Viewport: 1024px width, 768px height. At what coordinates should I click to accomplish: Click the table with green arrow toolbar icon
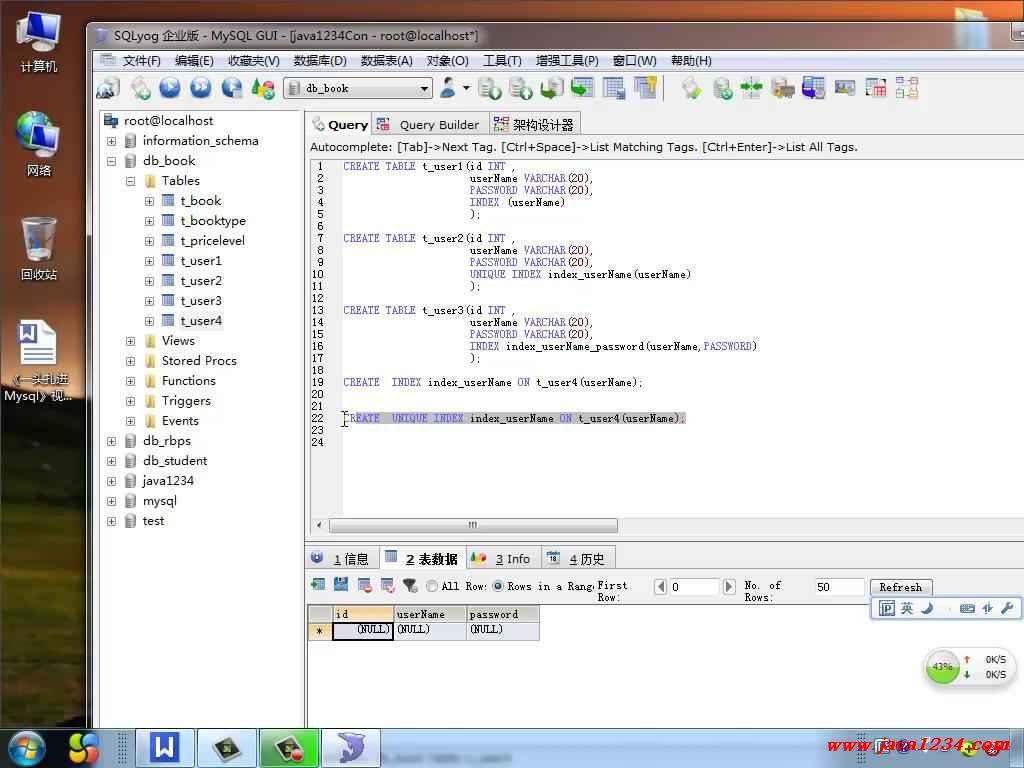click(x=583, y=88)
